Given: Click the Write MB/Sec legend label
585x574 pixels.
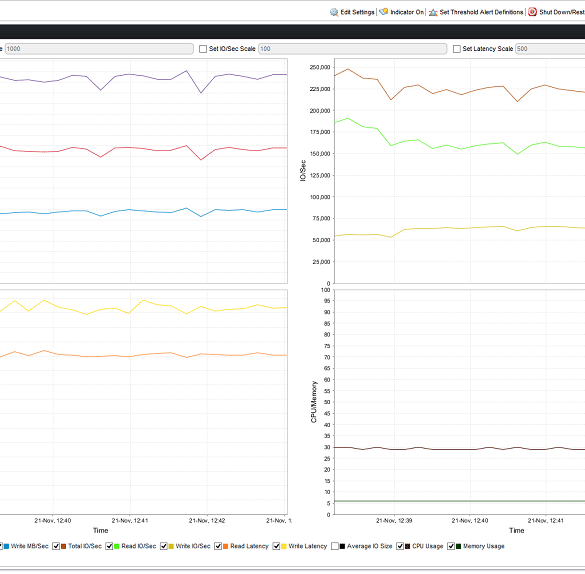Looking at the screenshot, I should [29, 547].
